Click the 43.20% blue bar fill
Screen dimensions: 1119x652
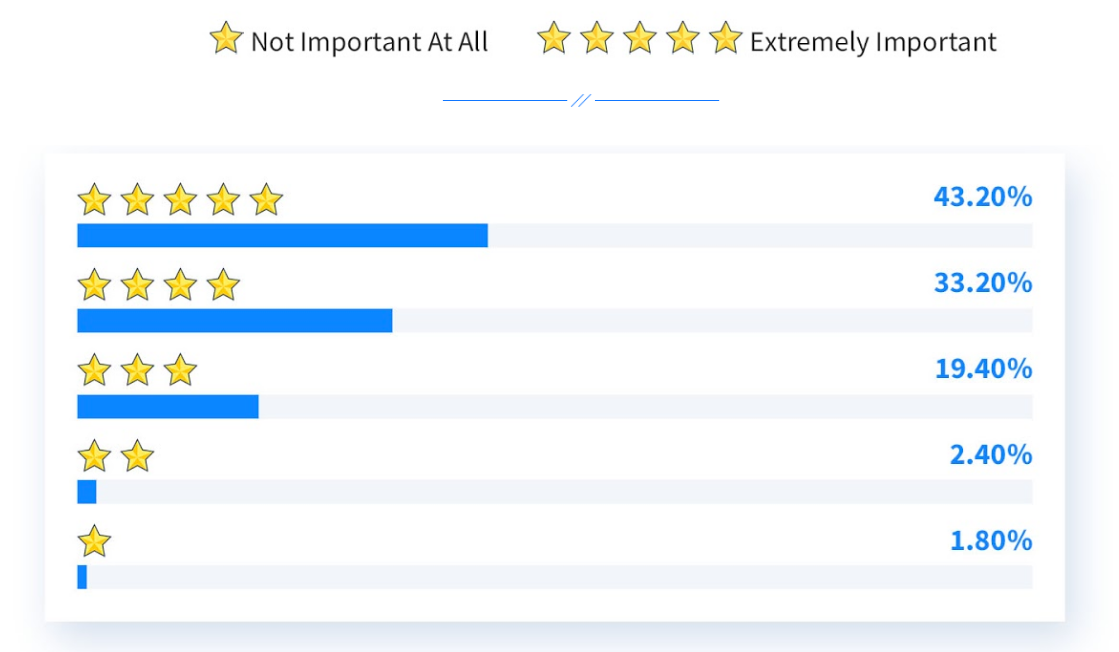click(283, 235)
